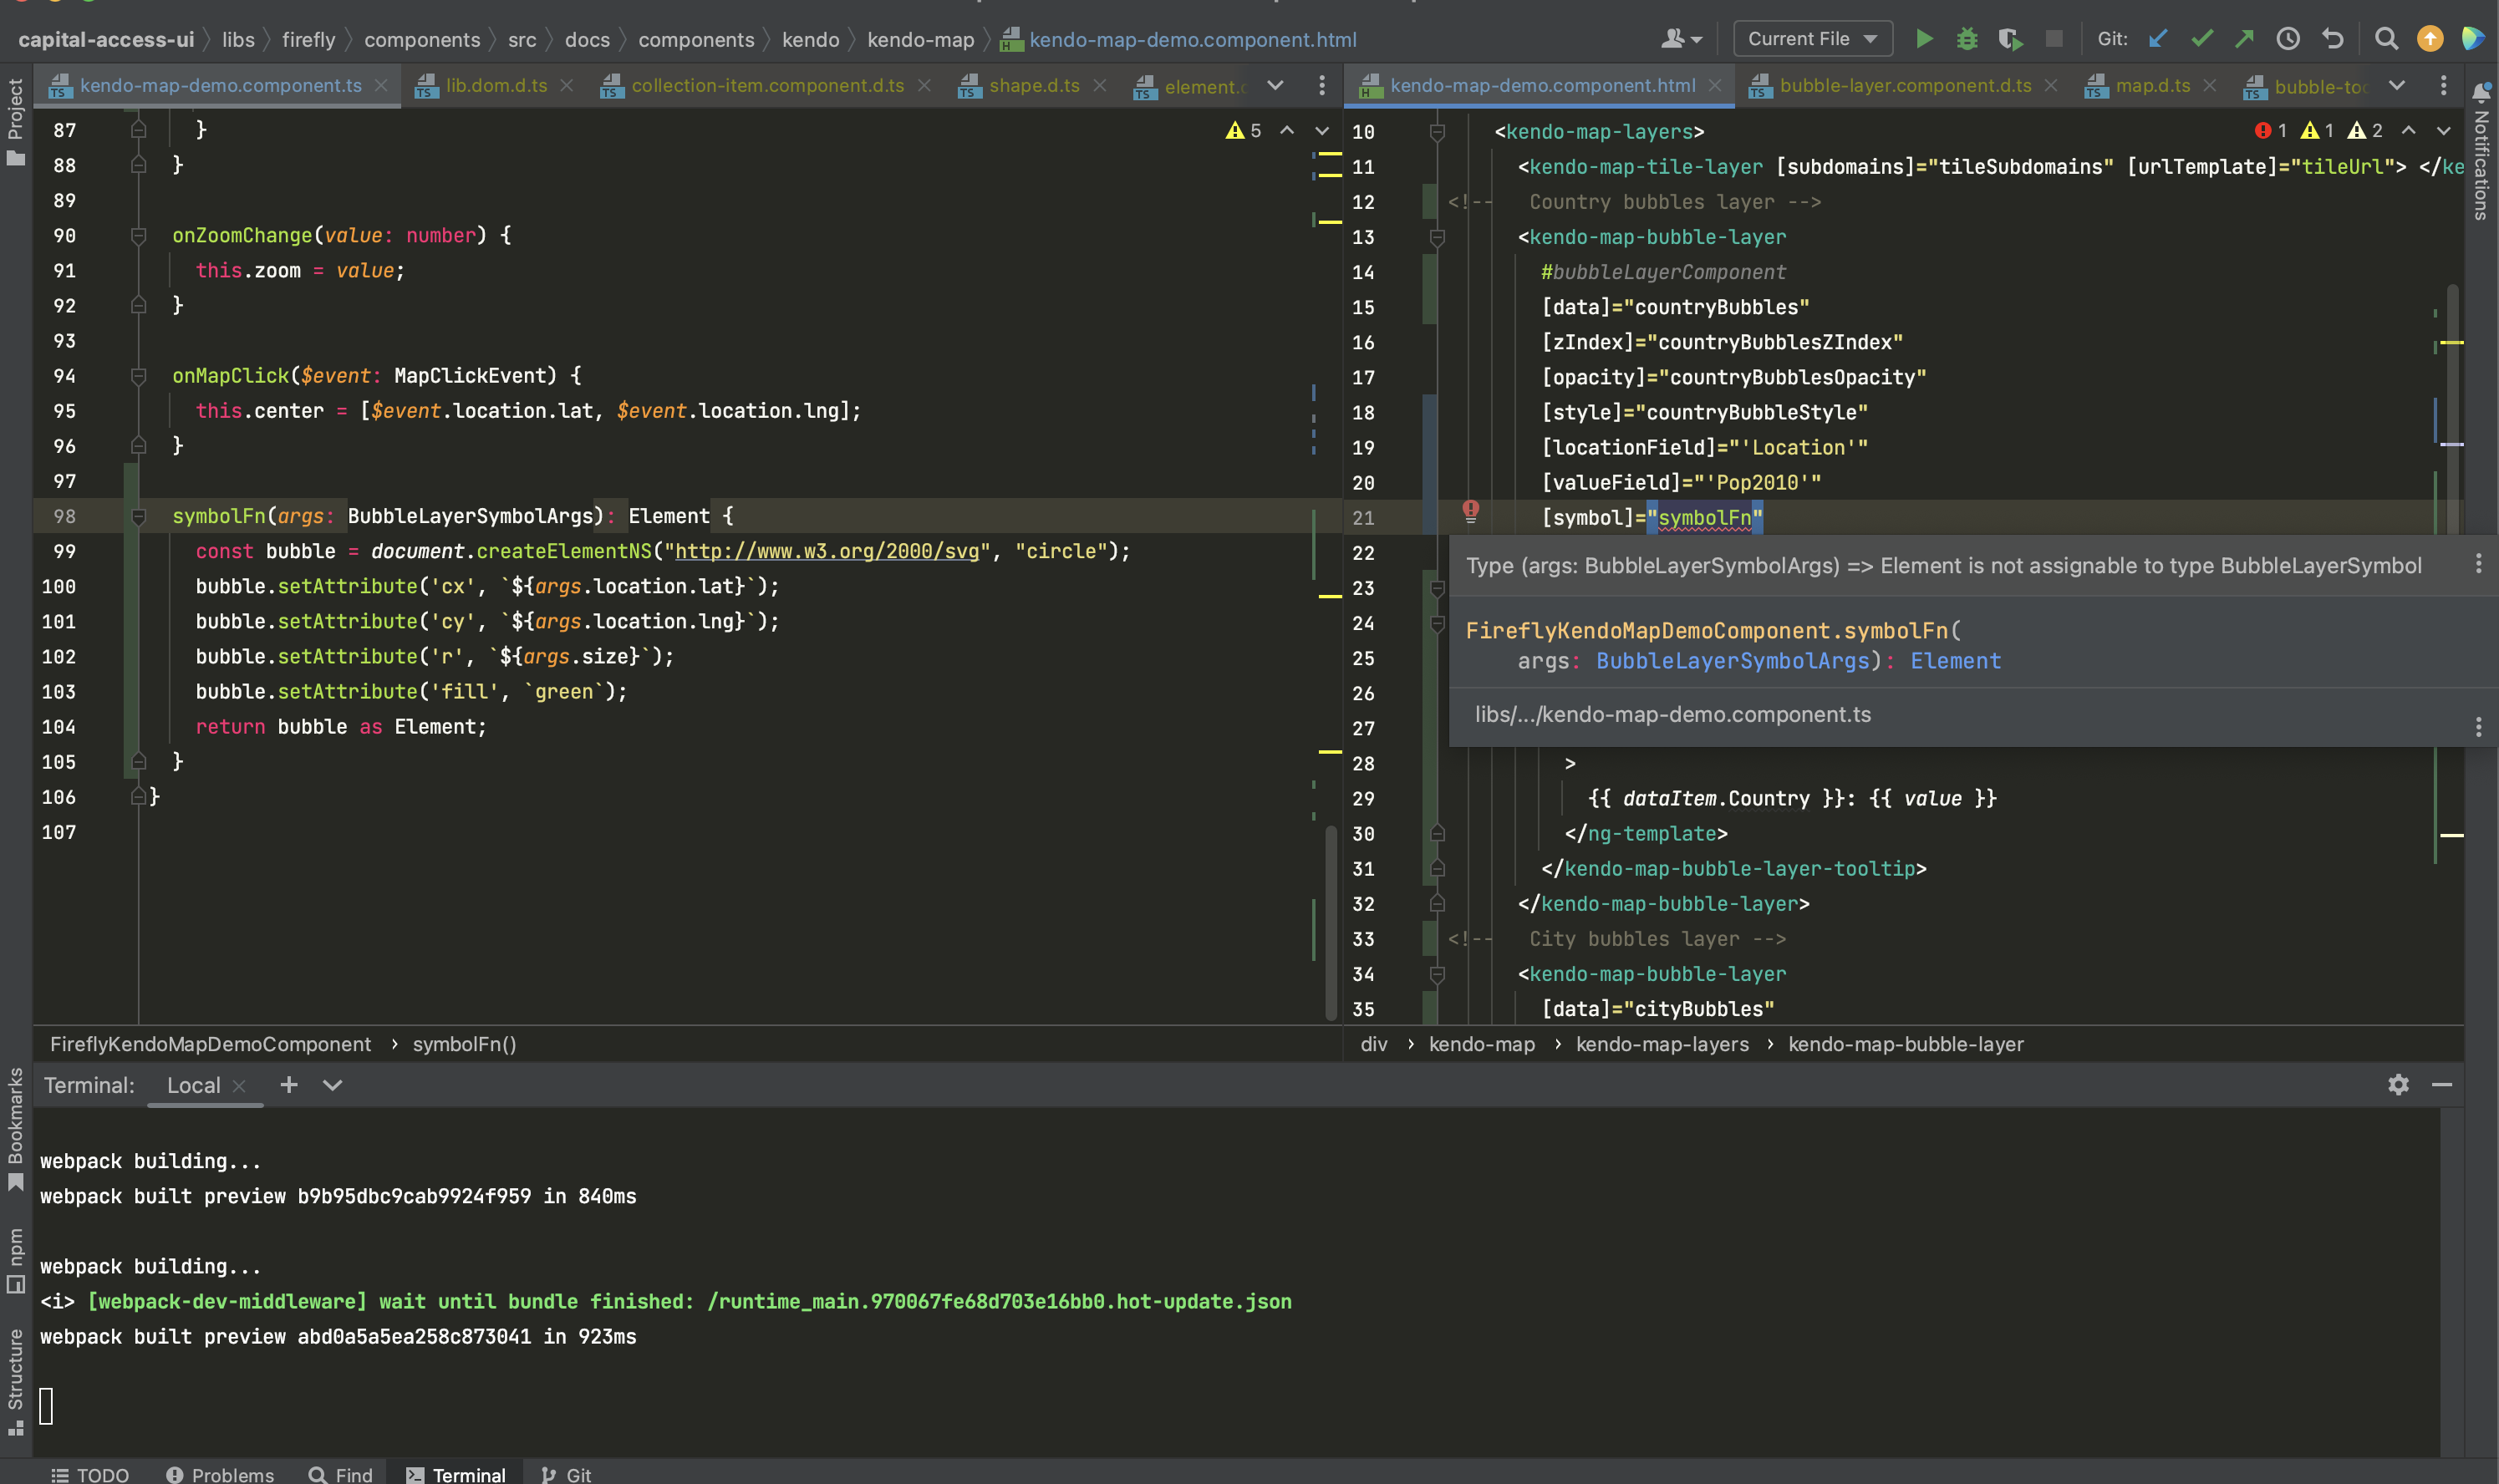Switch to bubble-layer.component.d.ts tab
The image size is (2499, 1484).
1904,86
